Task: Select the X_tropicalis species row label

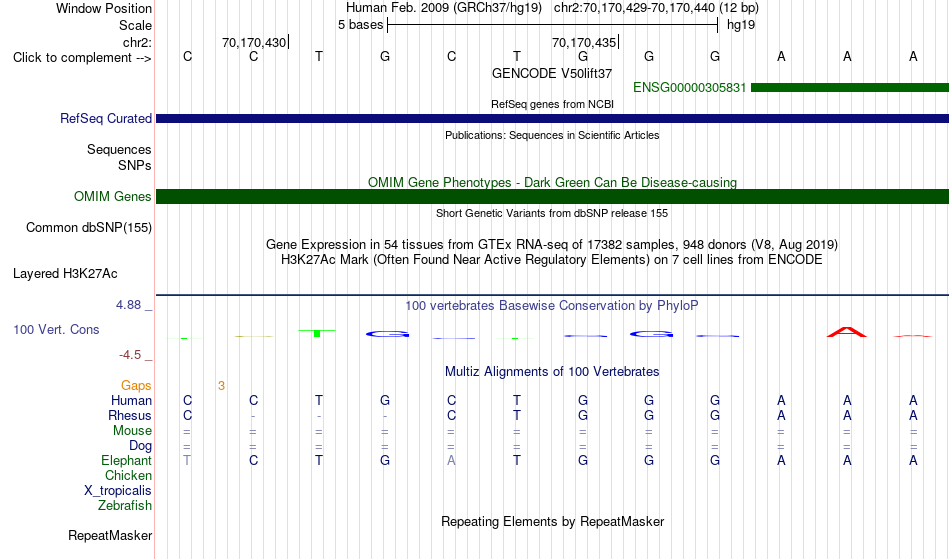Action: (118, 491)
